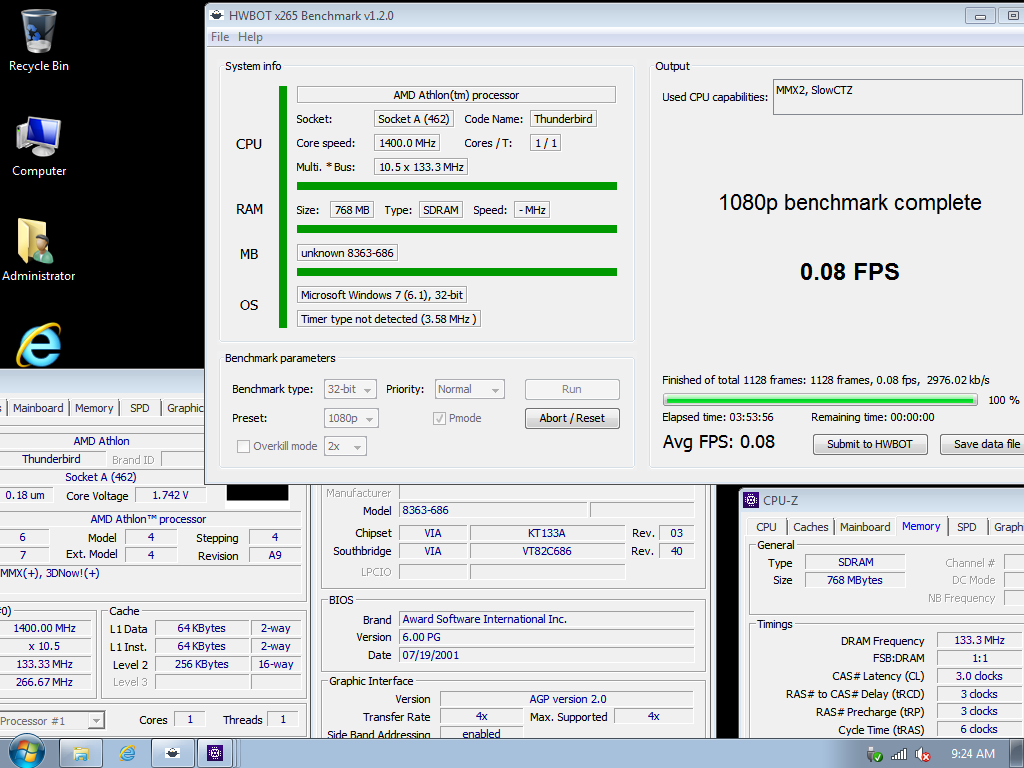
Task: Open the Computer desktop icon
Action: (x=39, y=146)
